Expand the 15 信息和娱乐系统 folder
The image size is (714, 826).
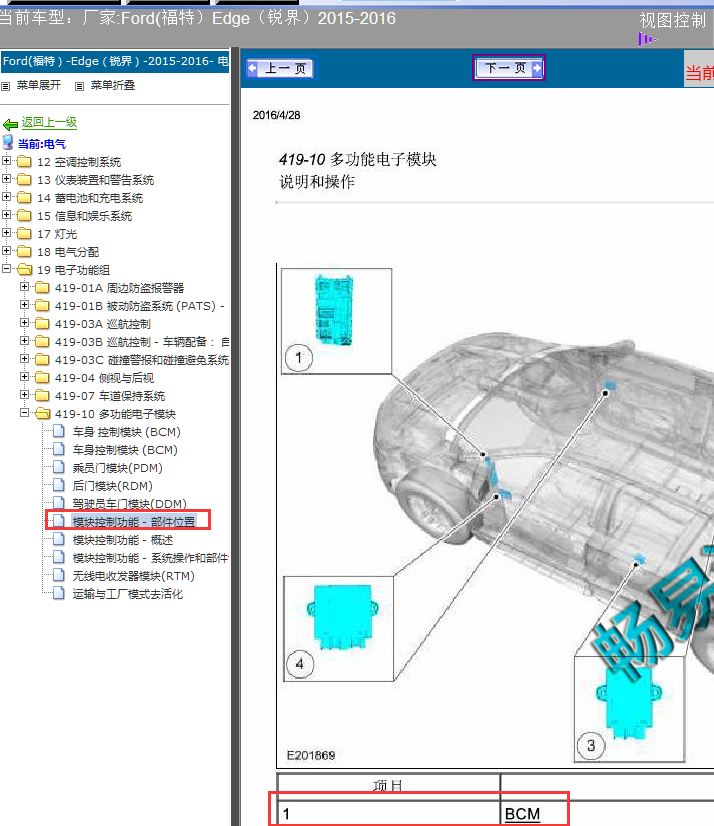pyautogui.click(x=6, y=214)
